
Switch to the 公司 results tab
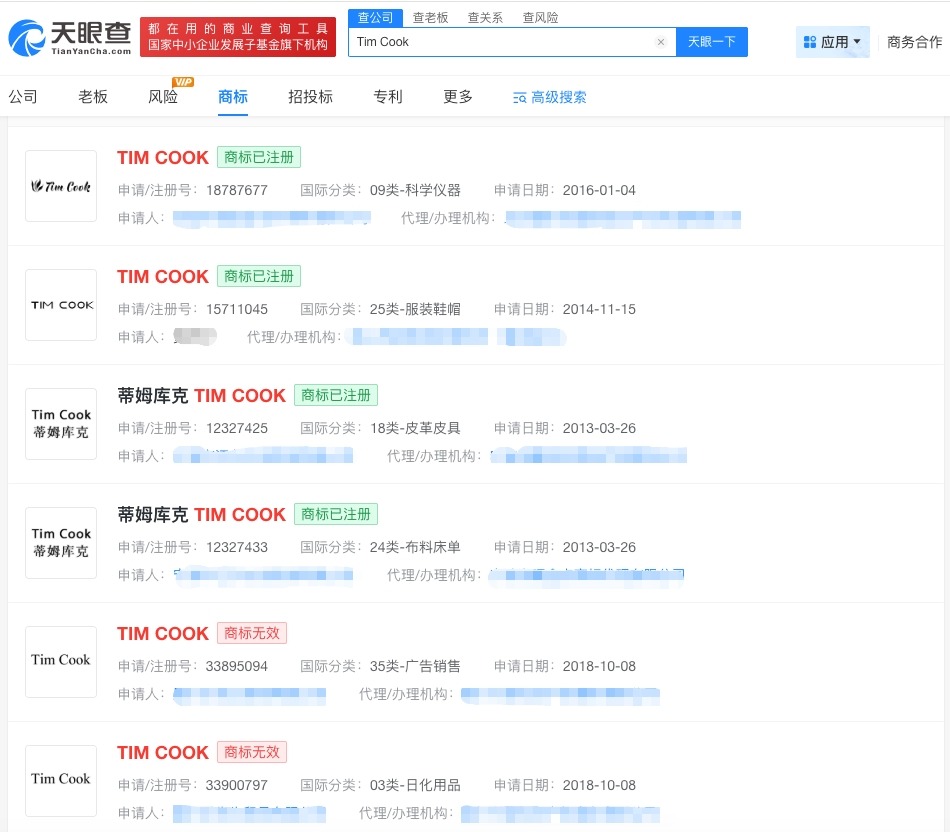(x=23, y=97)
